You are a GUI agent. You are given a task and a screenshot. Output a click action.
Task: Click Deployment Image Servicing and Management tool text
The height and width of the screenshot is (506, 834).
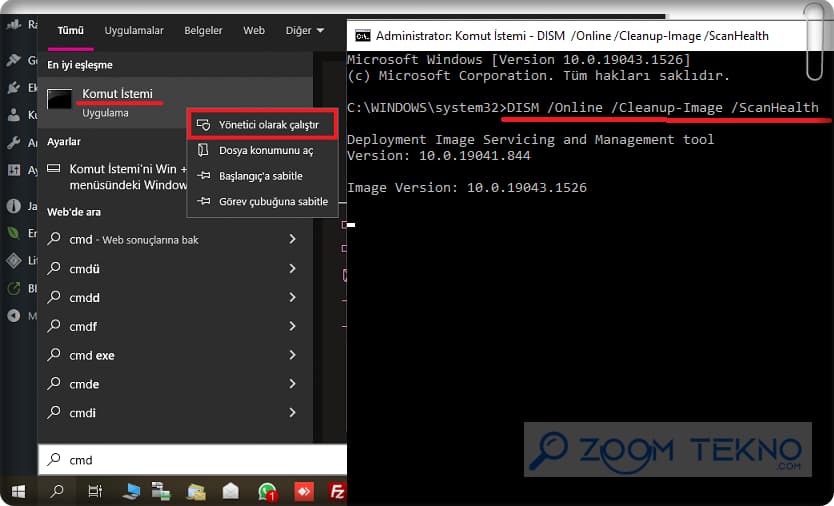click(530, 139)
